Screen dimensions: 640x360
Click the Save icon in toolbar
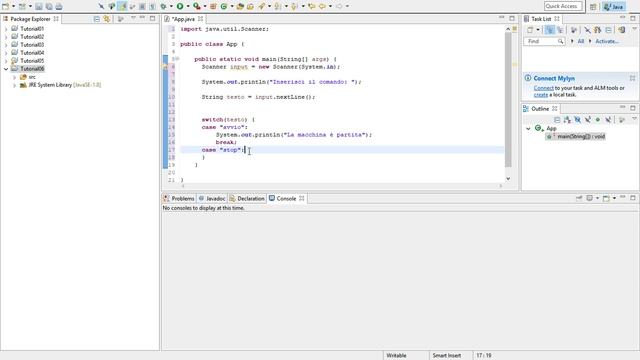tap(38, 6)
